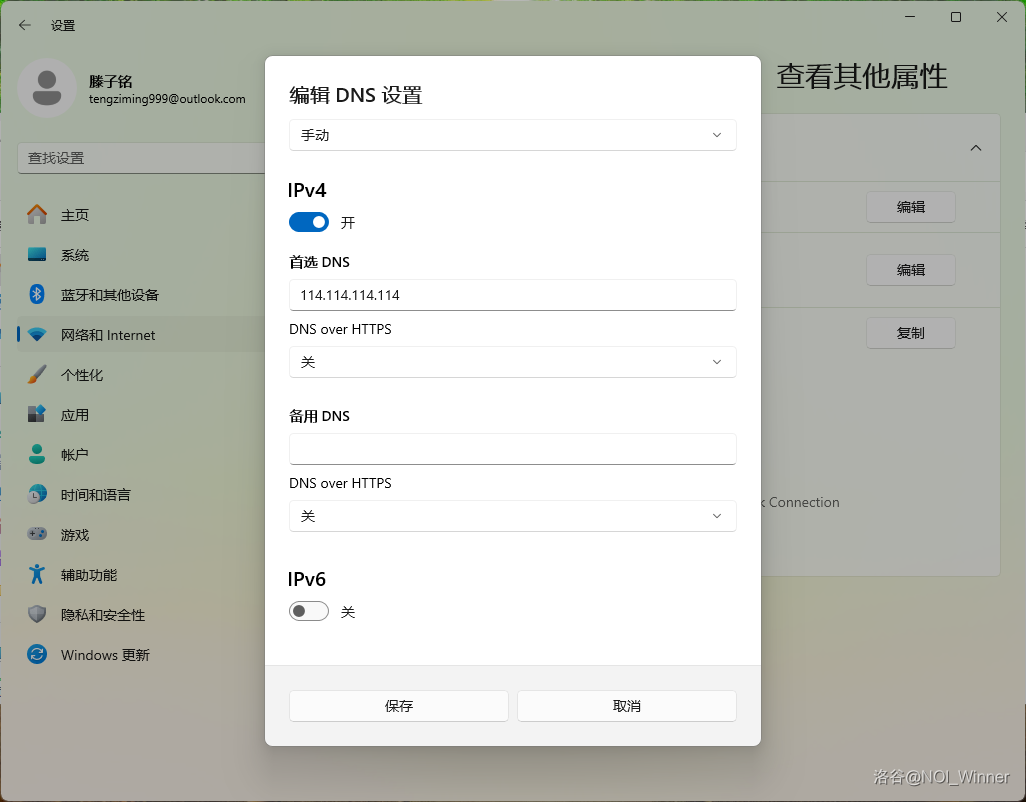Open Time and language (时间和语言) icon
Viewport: 1026px width, 802px height.
37,495
